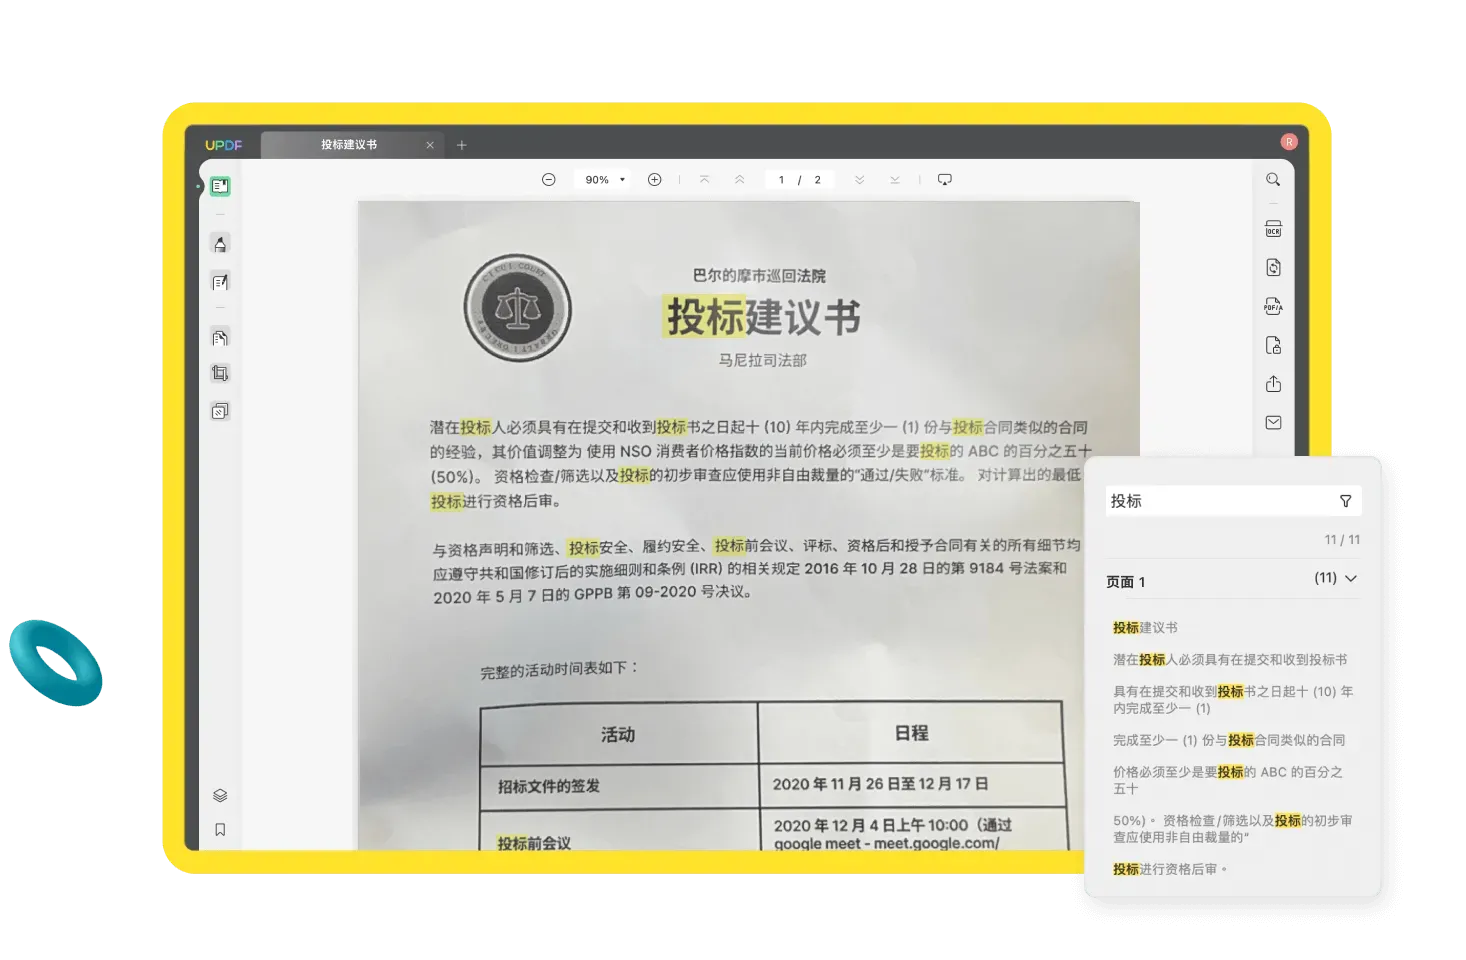The height and width of the screenshot is (960, 1466).
Task: Open the Bookmarks panel
Action: [x=220, y=829]
